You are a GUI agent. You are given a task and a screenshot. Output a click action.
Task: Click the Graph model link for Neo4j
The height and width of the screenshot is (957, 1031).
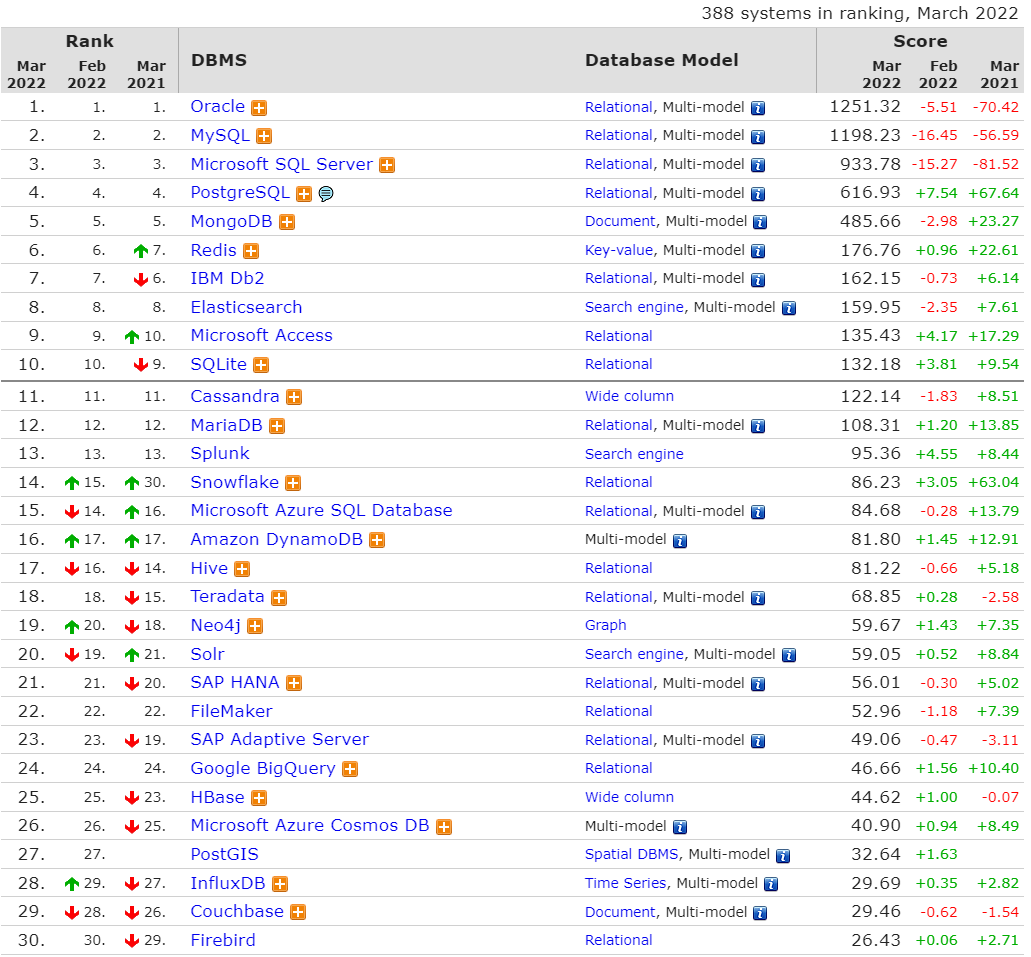coord(606,626)
